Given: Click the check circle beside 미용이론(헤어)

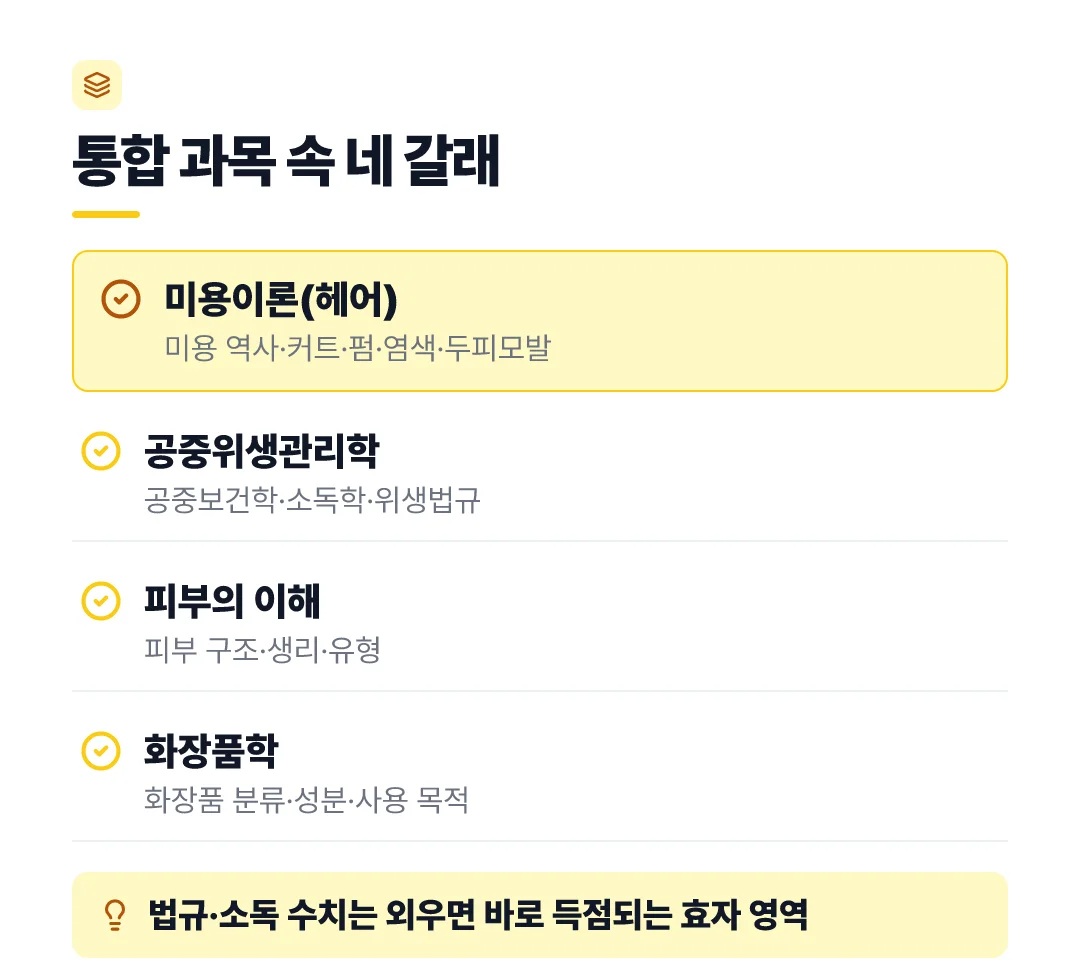Looking at the screenshot, I should [121, 299].
